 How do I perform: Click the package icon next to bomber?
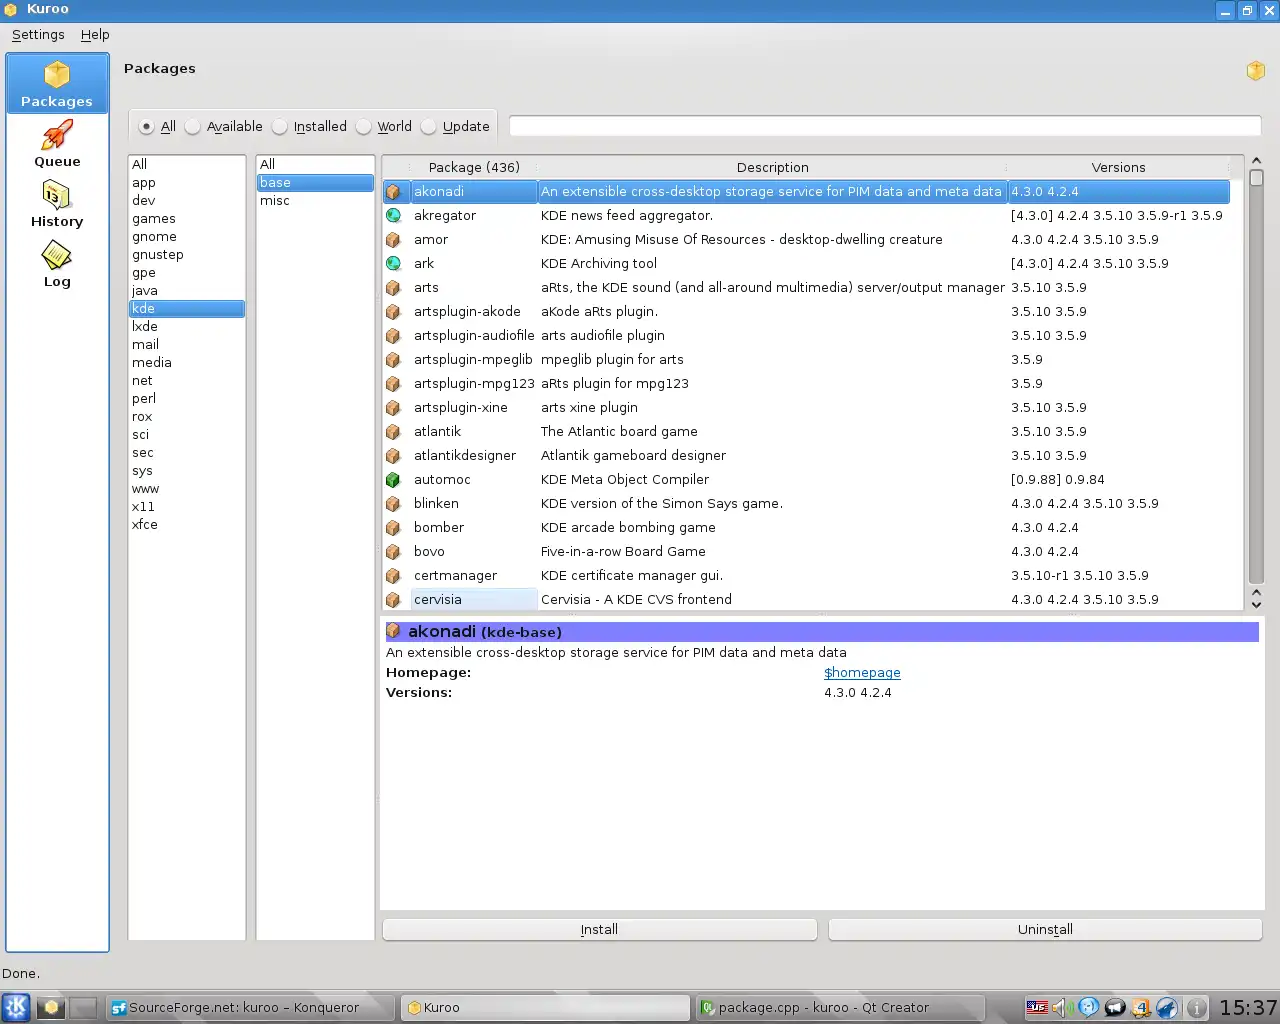(393, 527)
